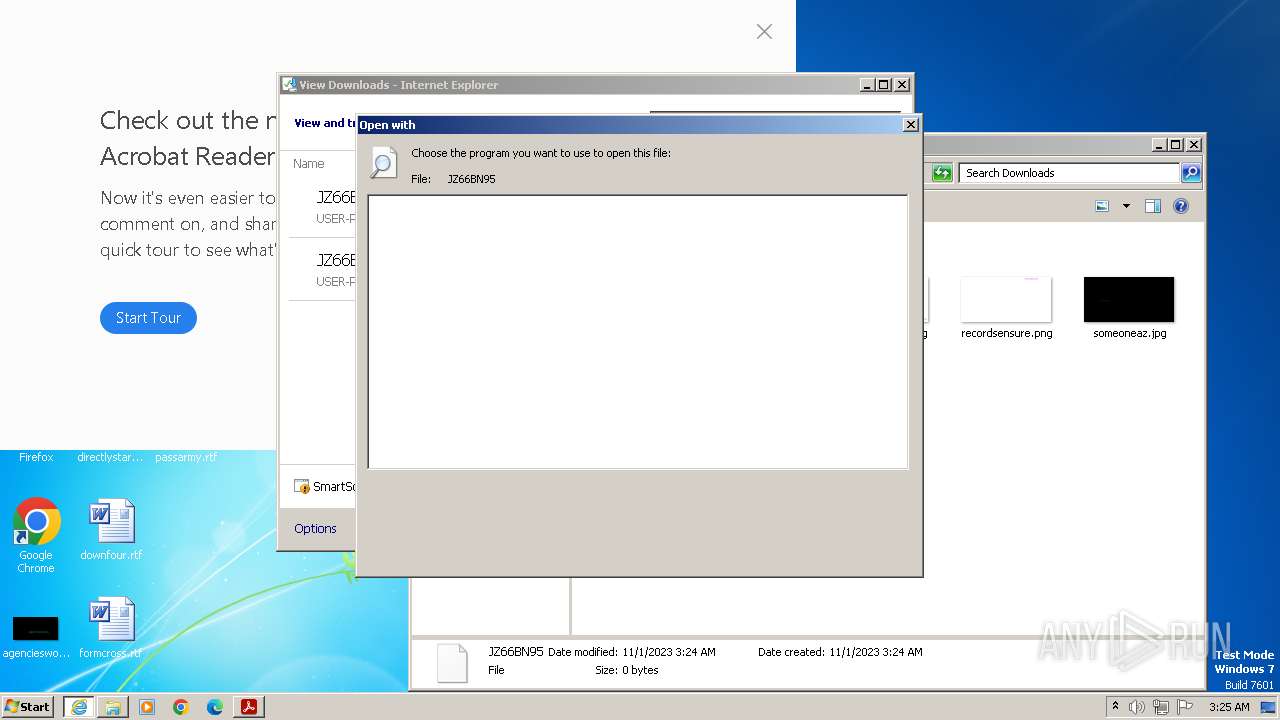The image size is (1280, 720).
Task: Click the JZ66BN95 file icon in details pane
Action: tap(452, 662)
